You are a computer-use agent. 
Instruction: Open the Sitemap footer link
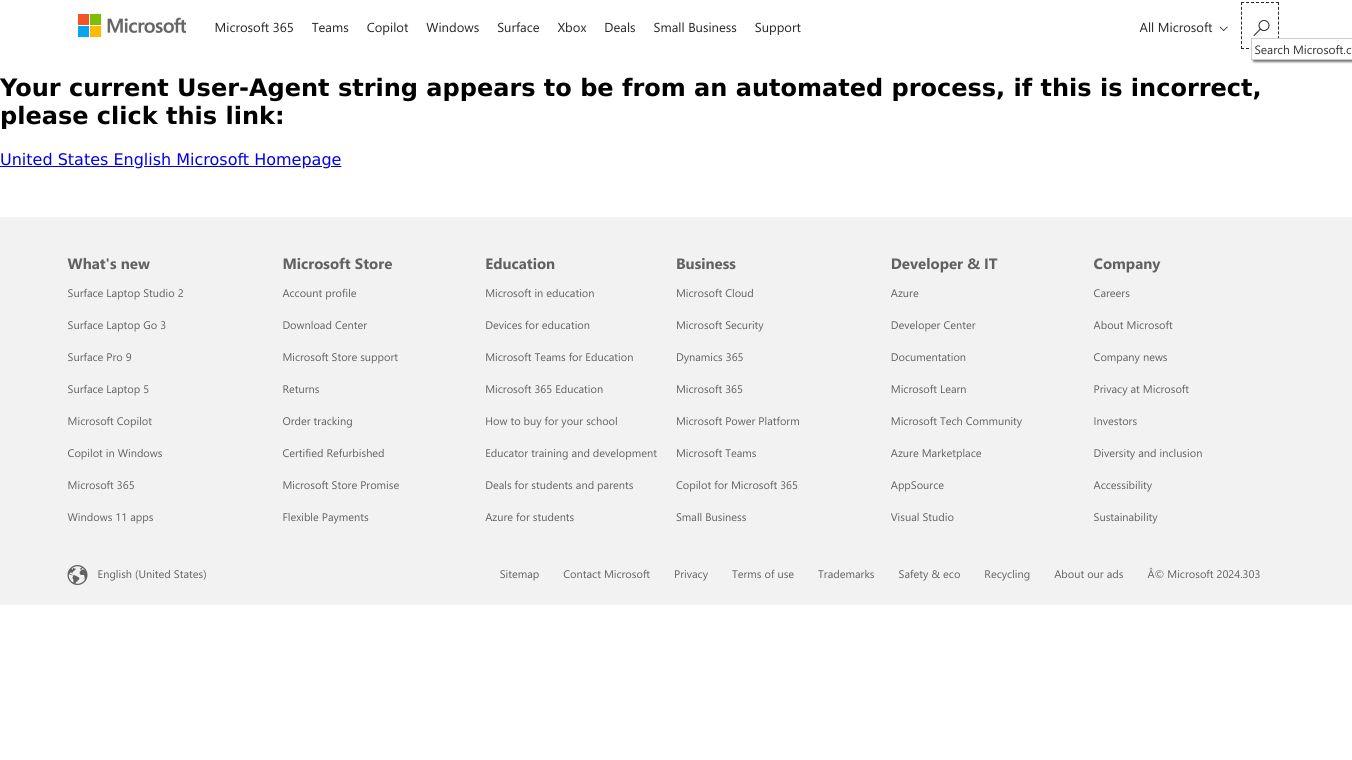pyautogui.click(x=519, y=574)
